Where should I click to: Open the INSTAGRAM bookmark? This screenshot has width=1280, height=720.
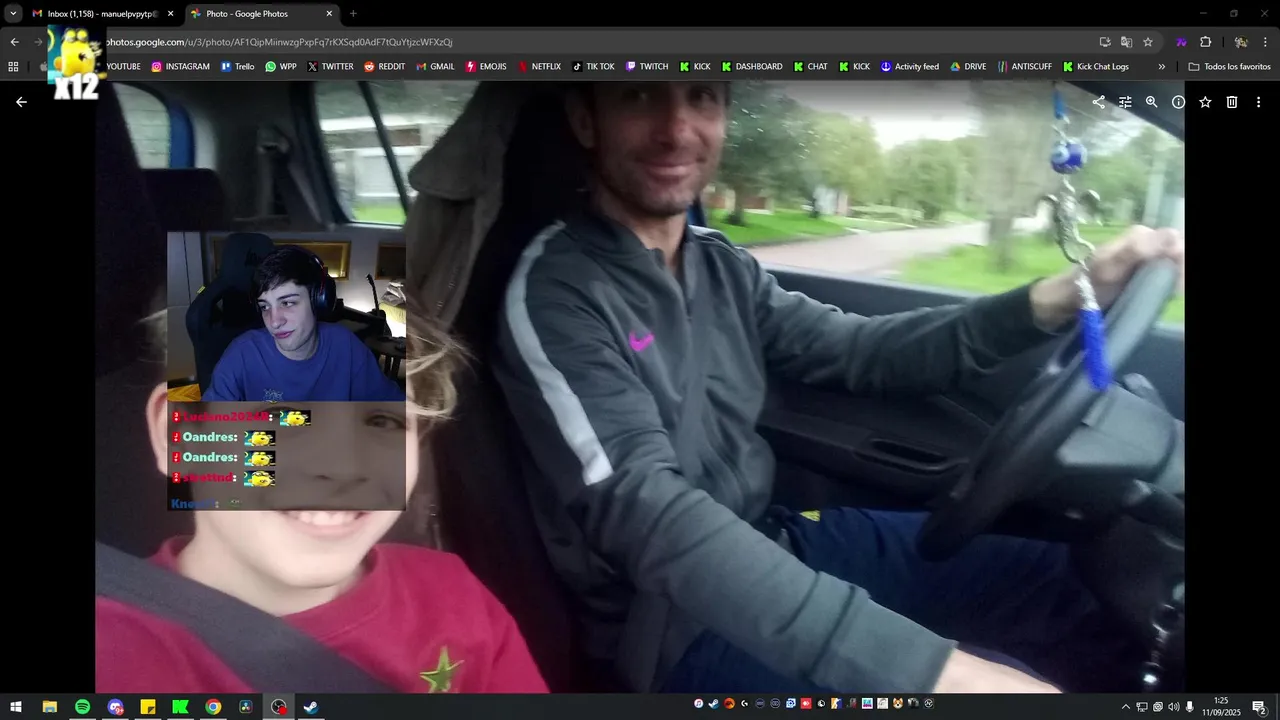[181, 67]
